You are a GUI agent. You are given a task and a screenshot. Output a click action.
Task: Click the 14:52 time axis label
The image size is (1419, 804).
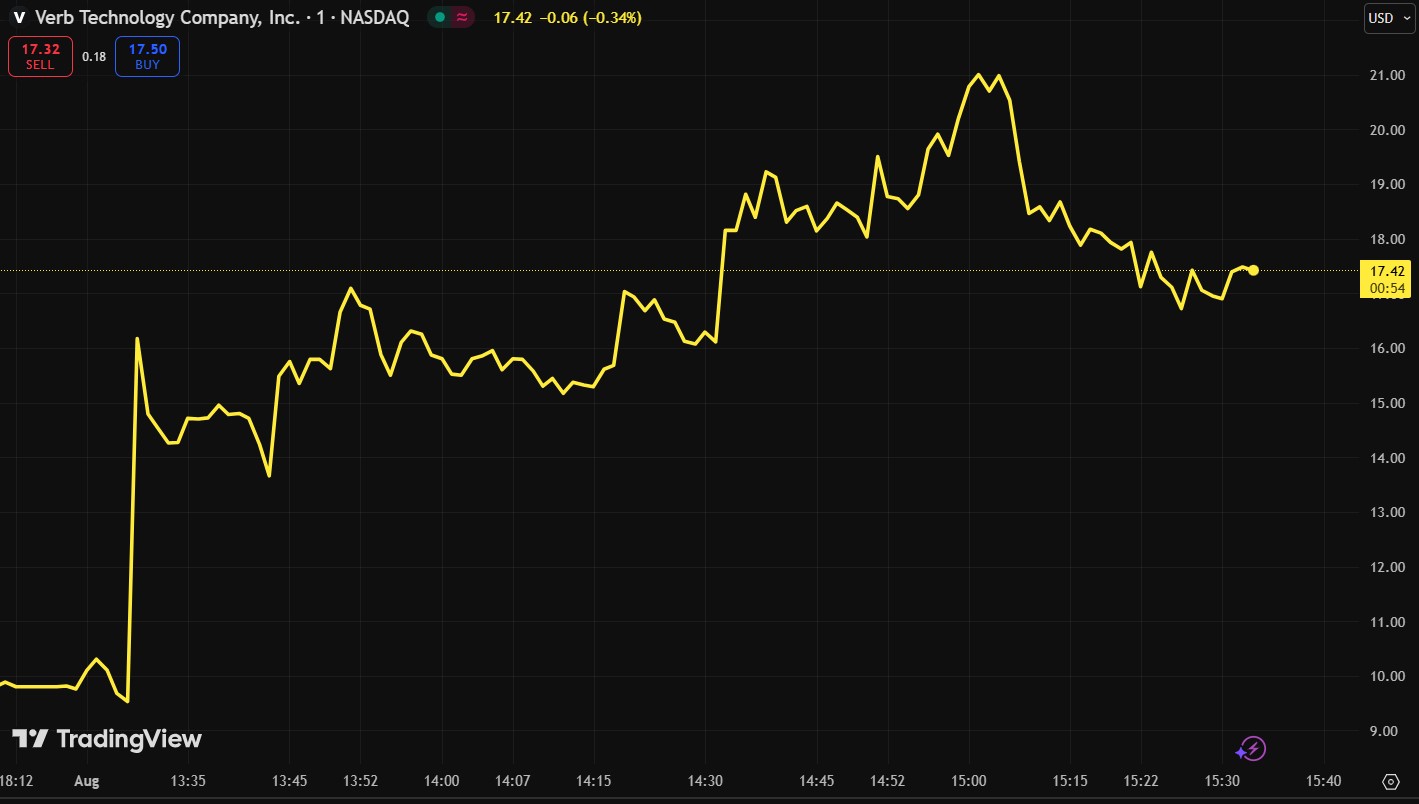pos(888,781)
